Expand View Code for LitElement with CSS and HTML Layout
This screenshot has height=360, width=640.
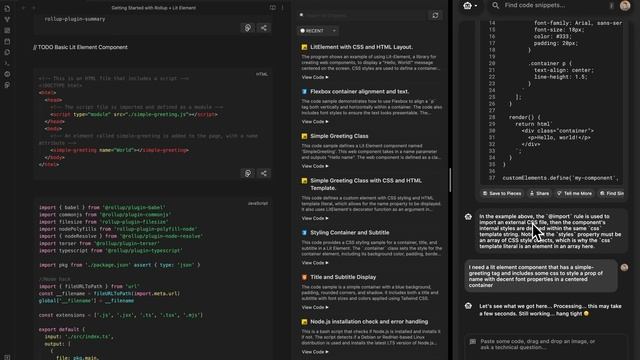[315, 77]
